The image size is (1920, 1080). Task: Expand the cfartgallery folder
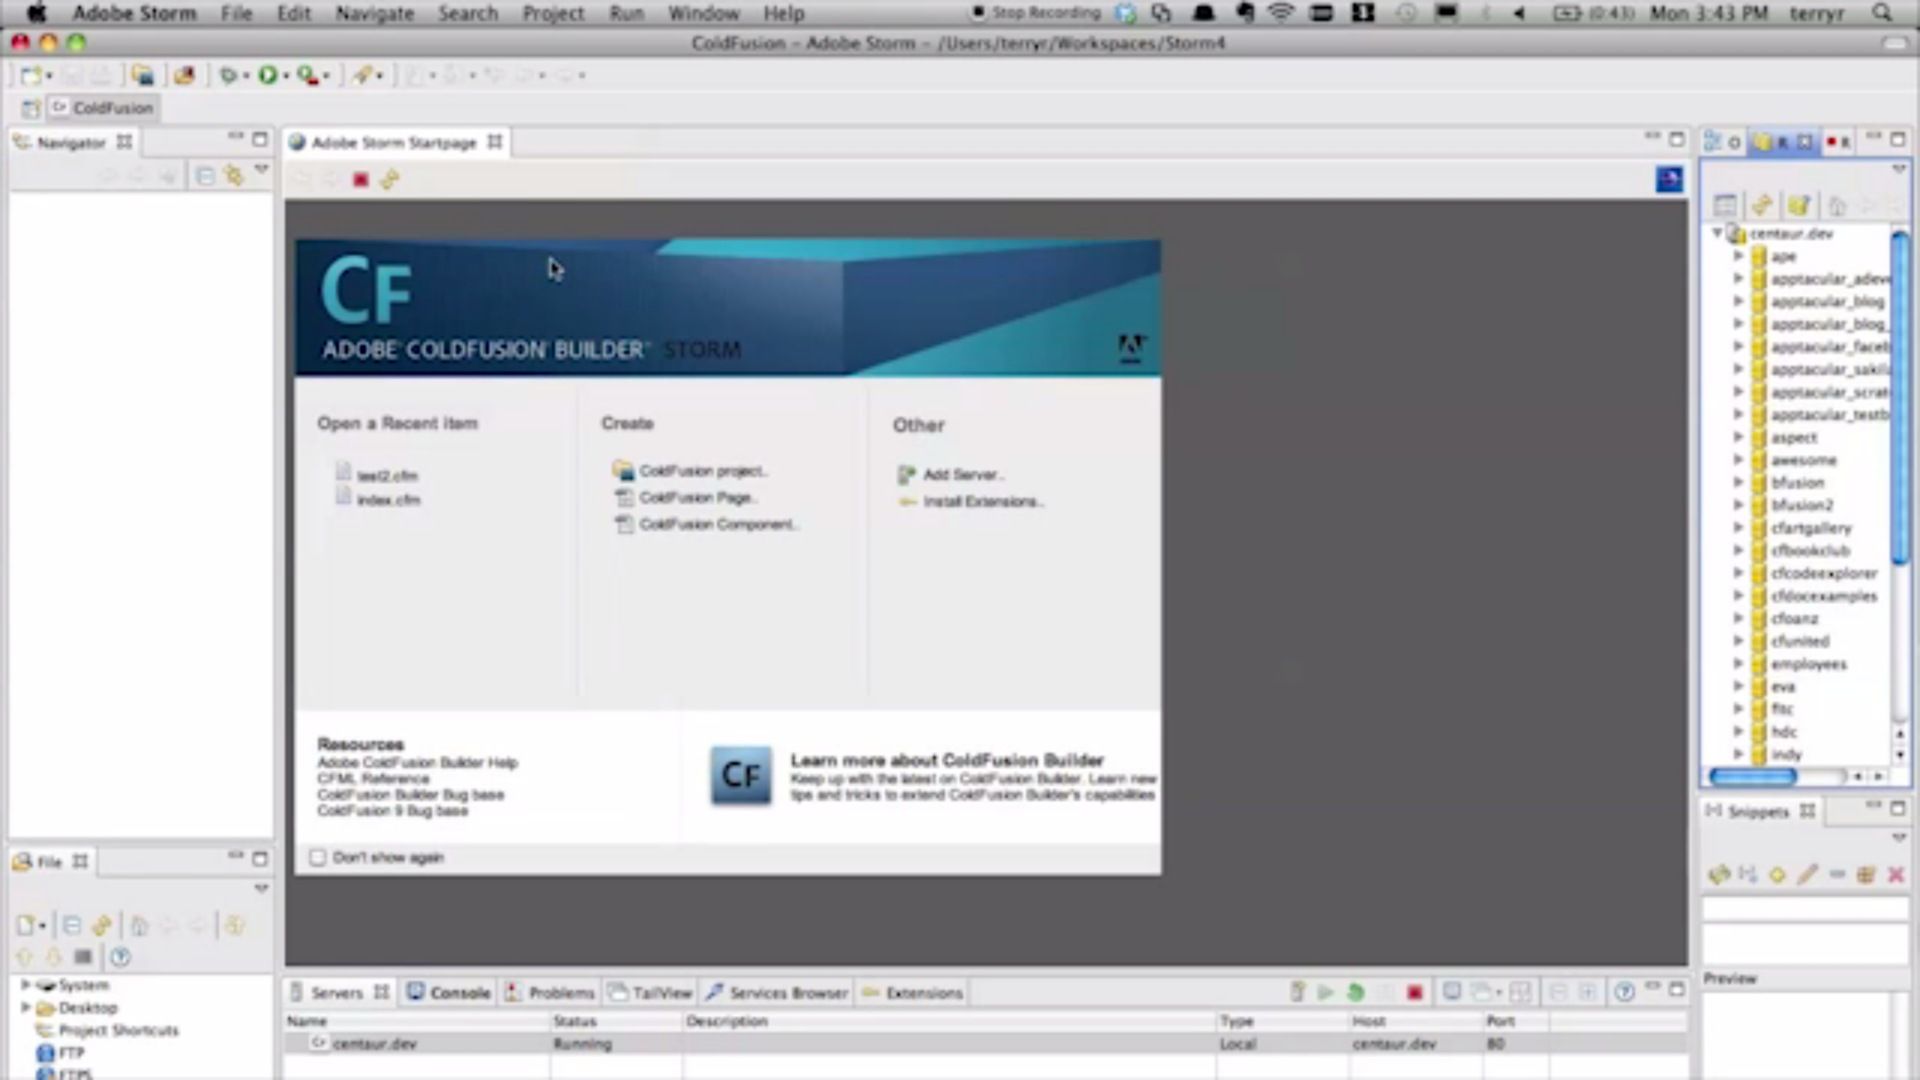click(x=1738, y=528)
